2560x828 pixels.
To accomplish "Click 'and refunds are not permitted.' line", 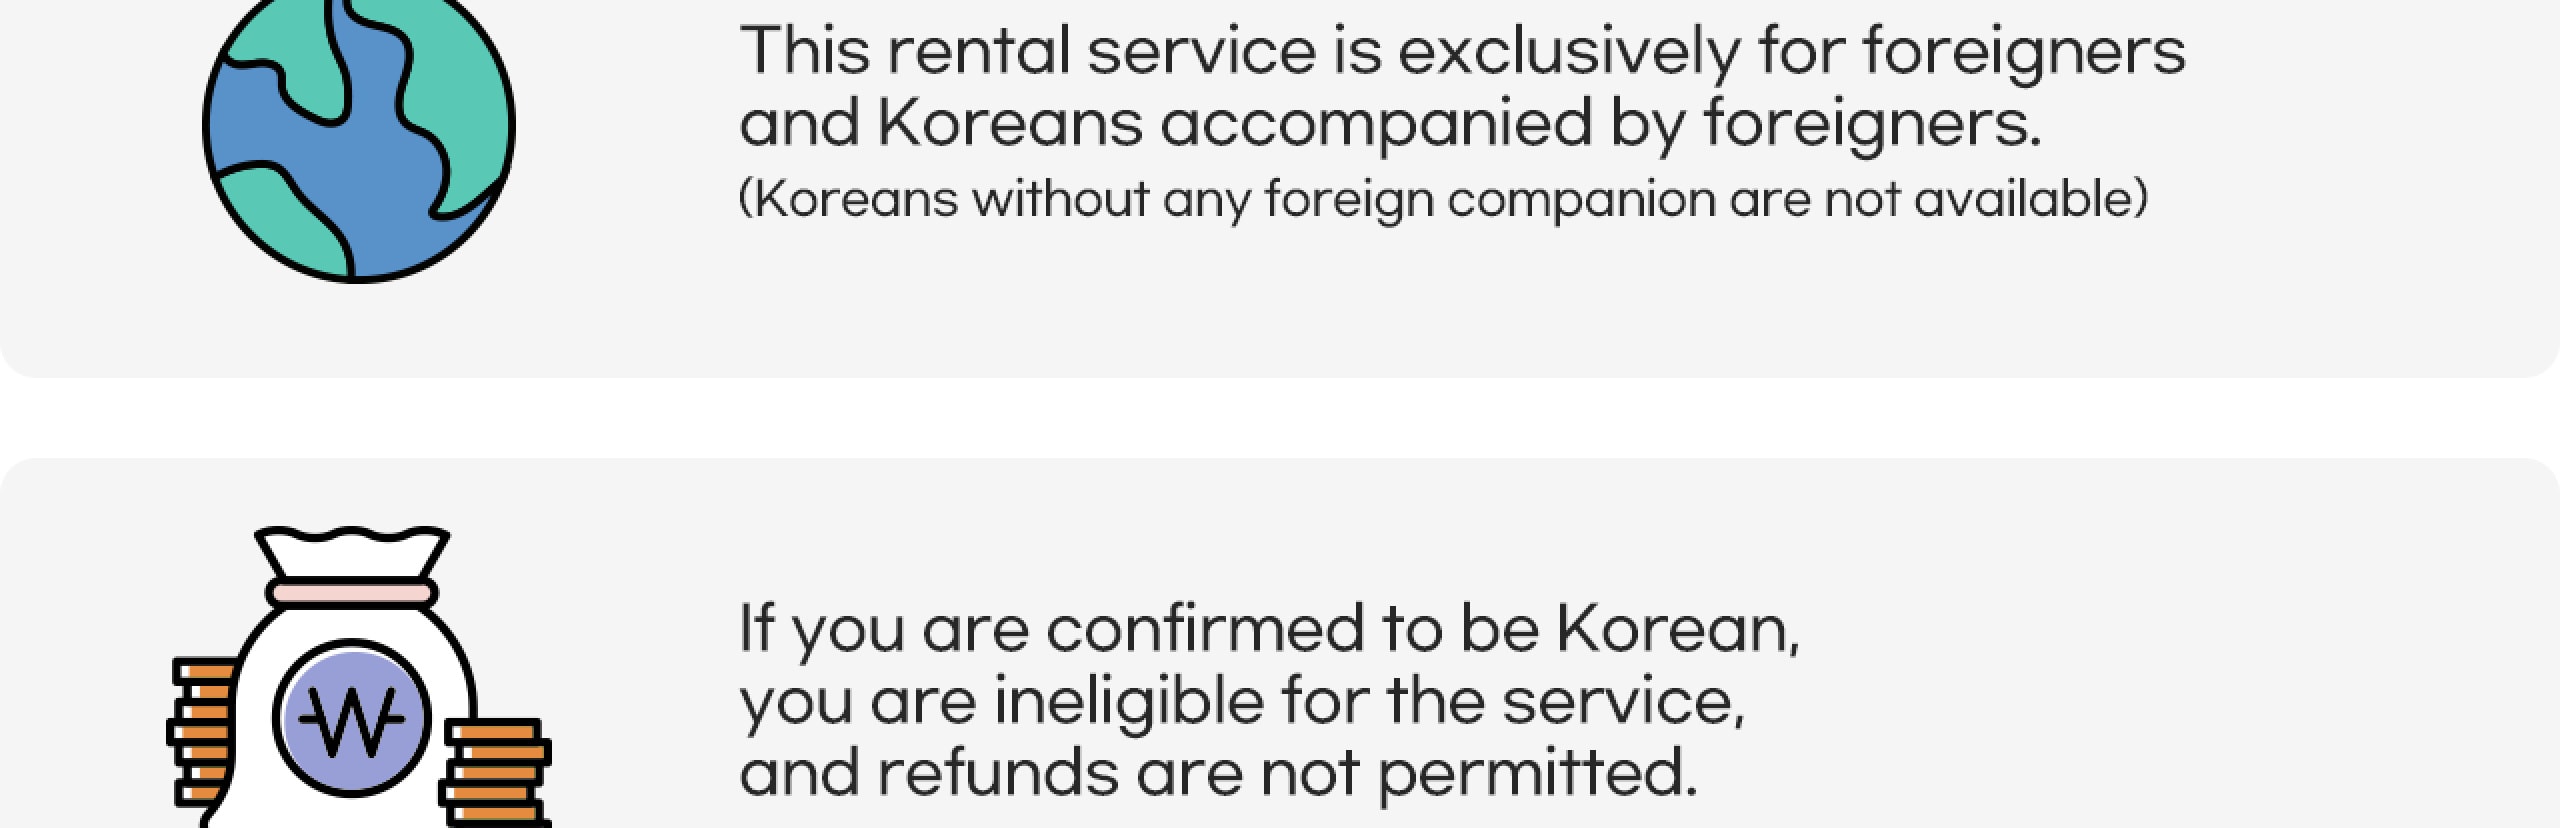I will [x=1219, y=773].
